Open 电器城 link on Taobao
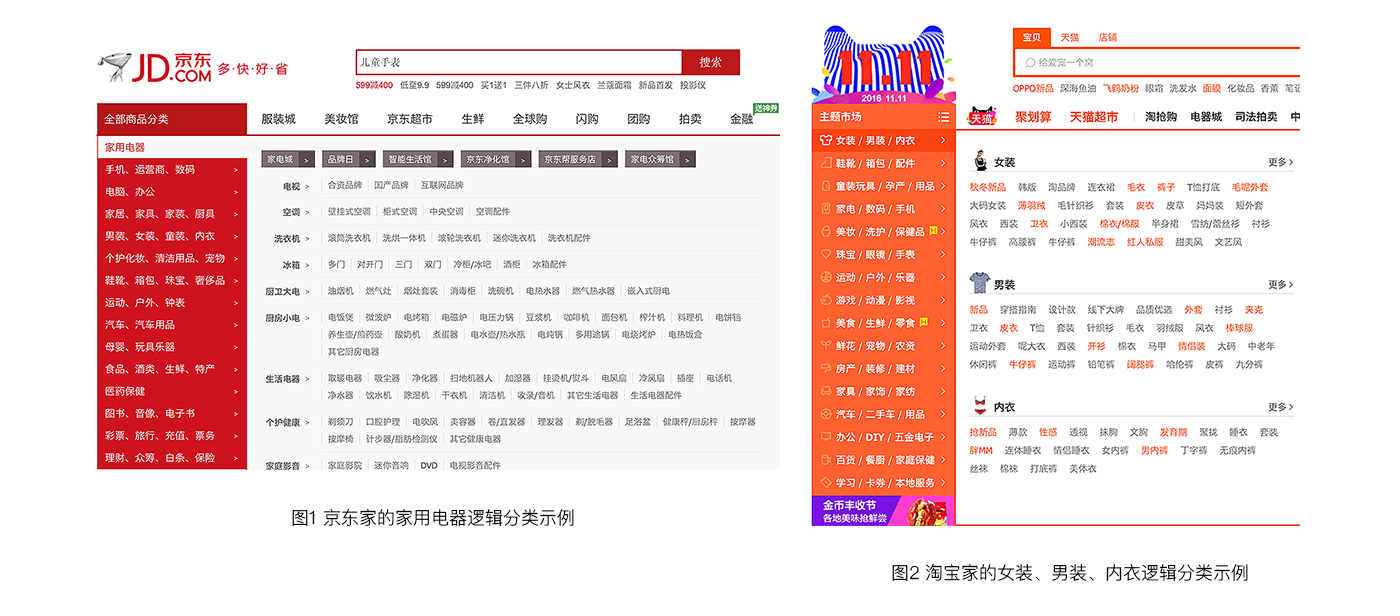1400x616 pixels. coord(1206,117)
